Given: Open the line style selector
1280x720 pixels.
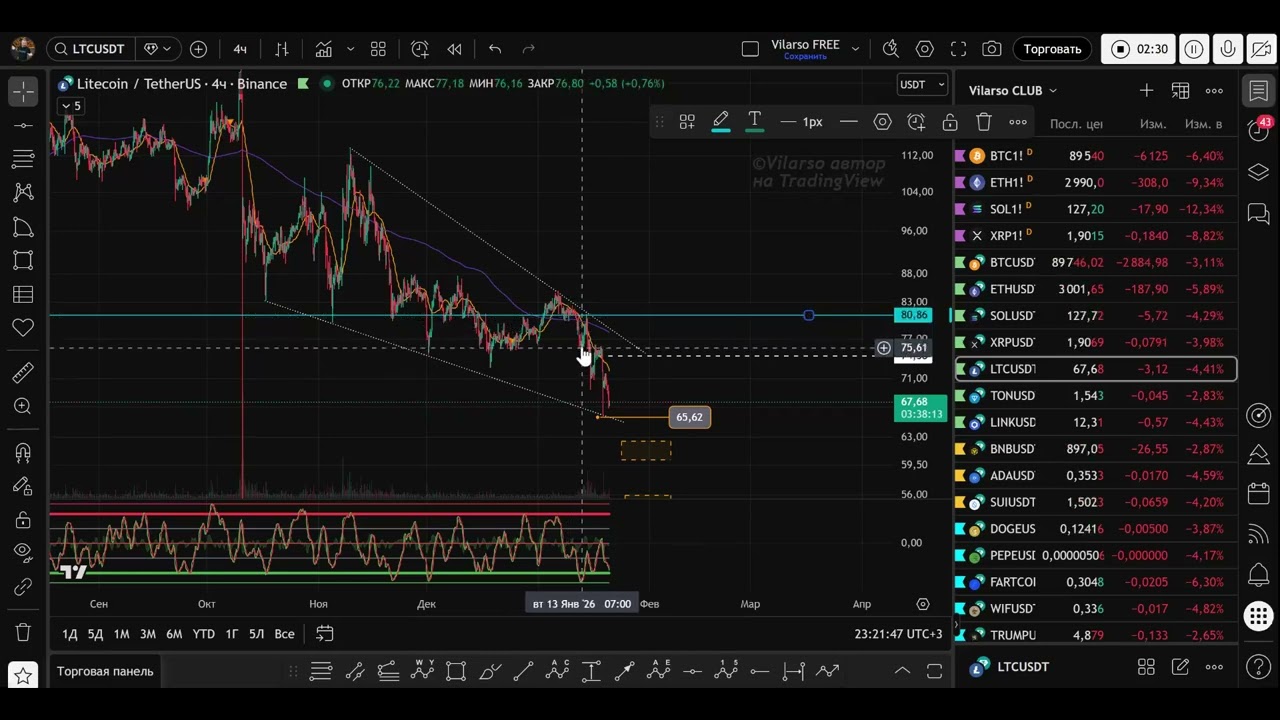Looking at the screenshot, I should tap(848, 122).
